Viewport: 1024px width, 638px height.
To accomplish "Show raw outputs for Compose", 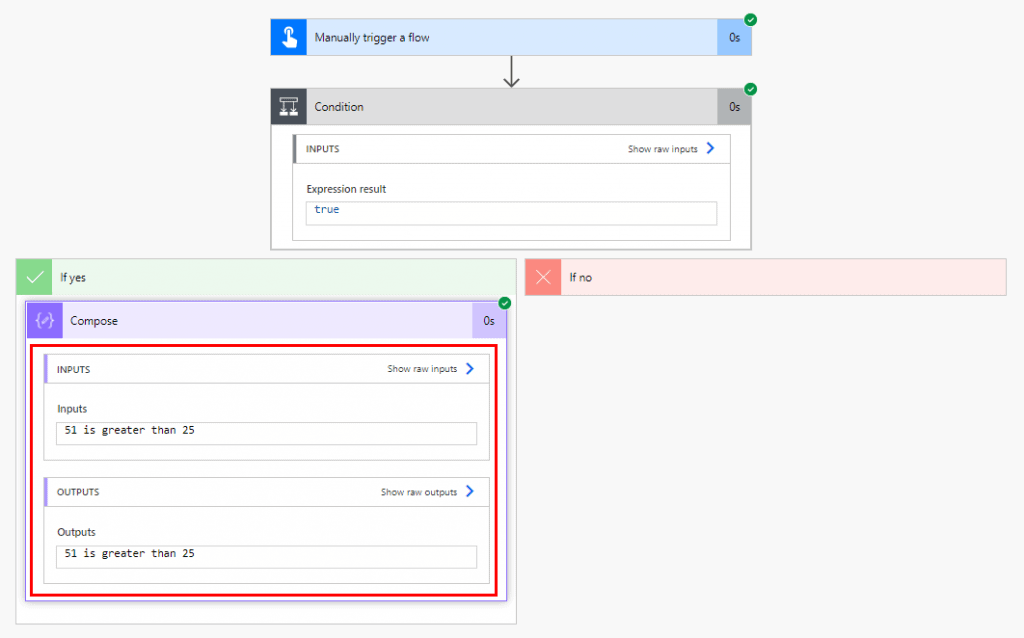I will click(x=419, y=492).
